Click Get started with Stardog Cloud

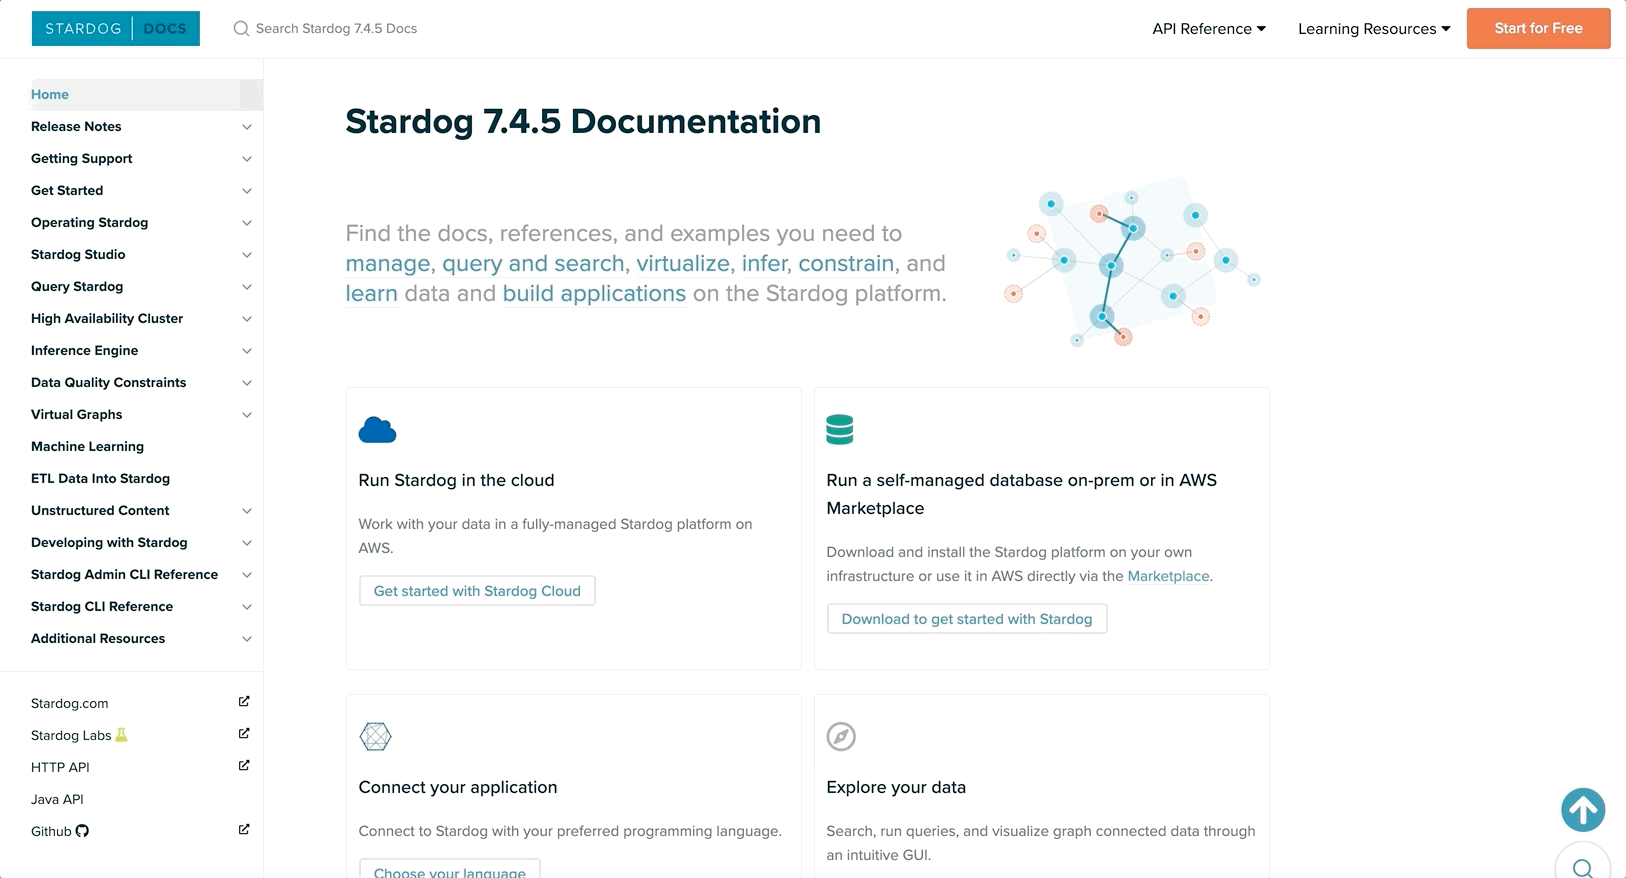tap(477, 591)
